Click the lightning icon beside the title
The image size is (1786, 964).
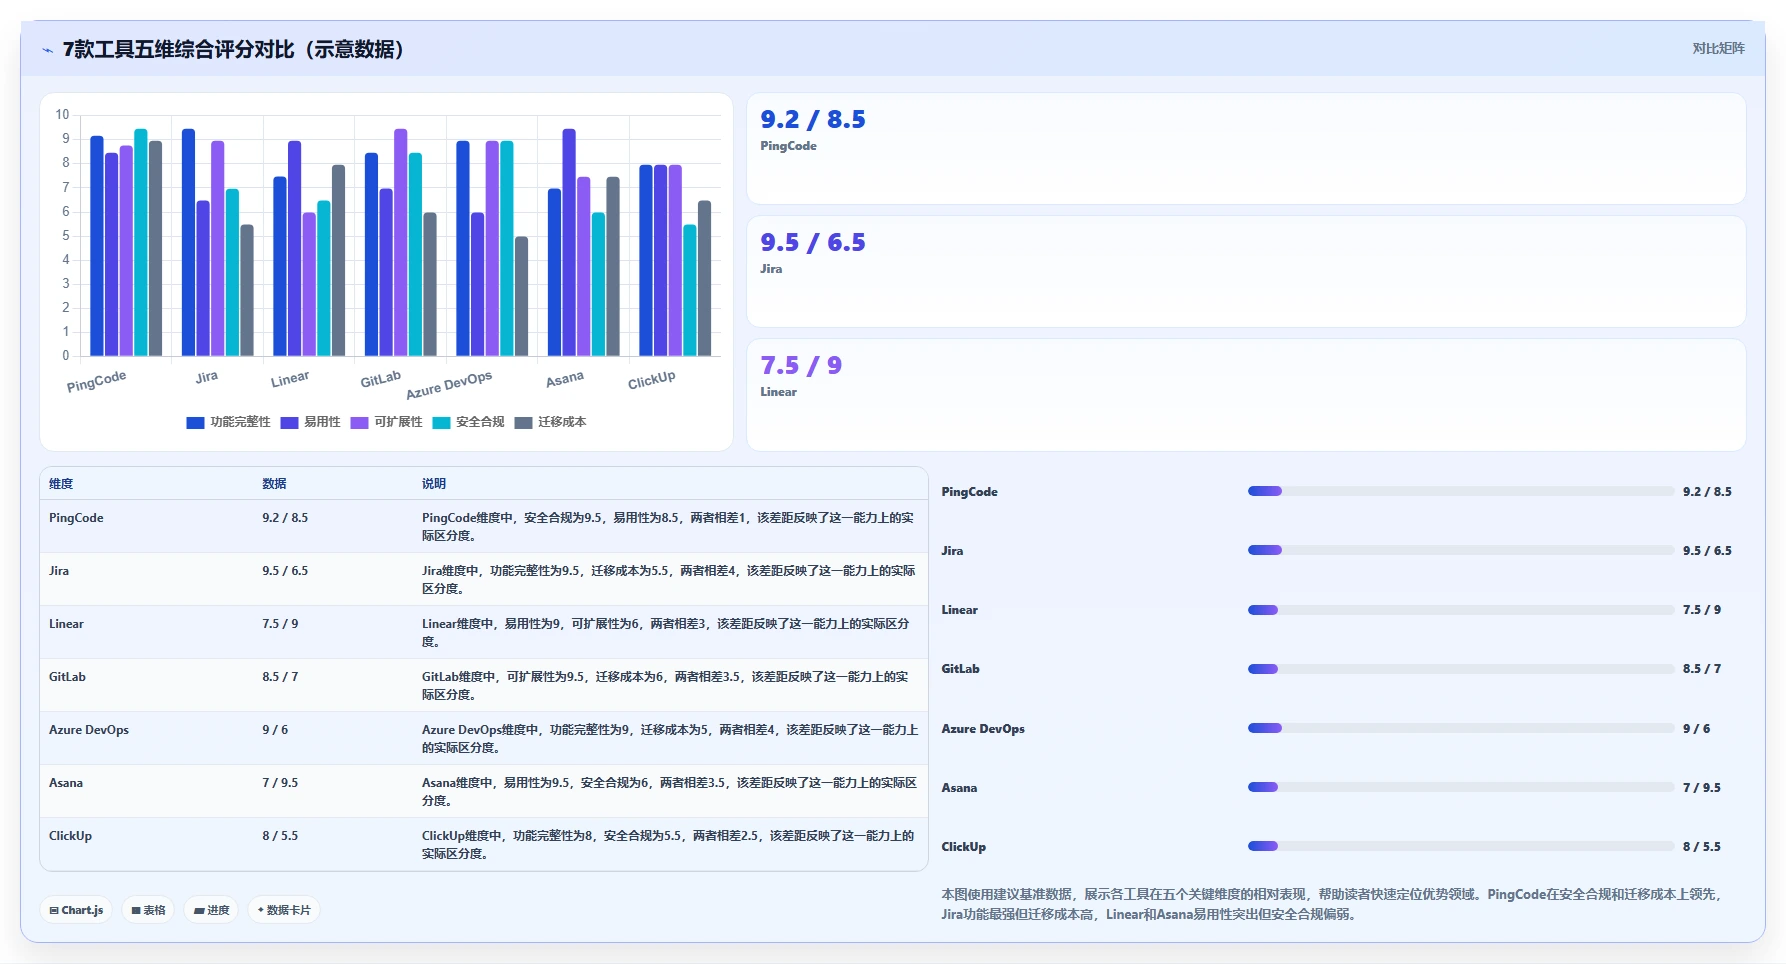click(47, 50)
